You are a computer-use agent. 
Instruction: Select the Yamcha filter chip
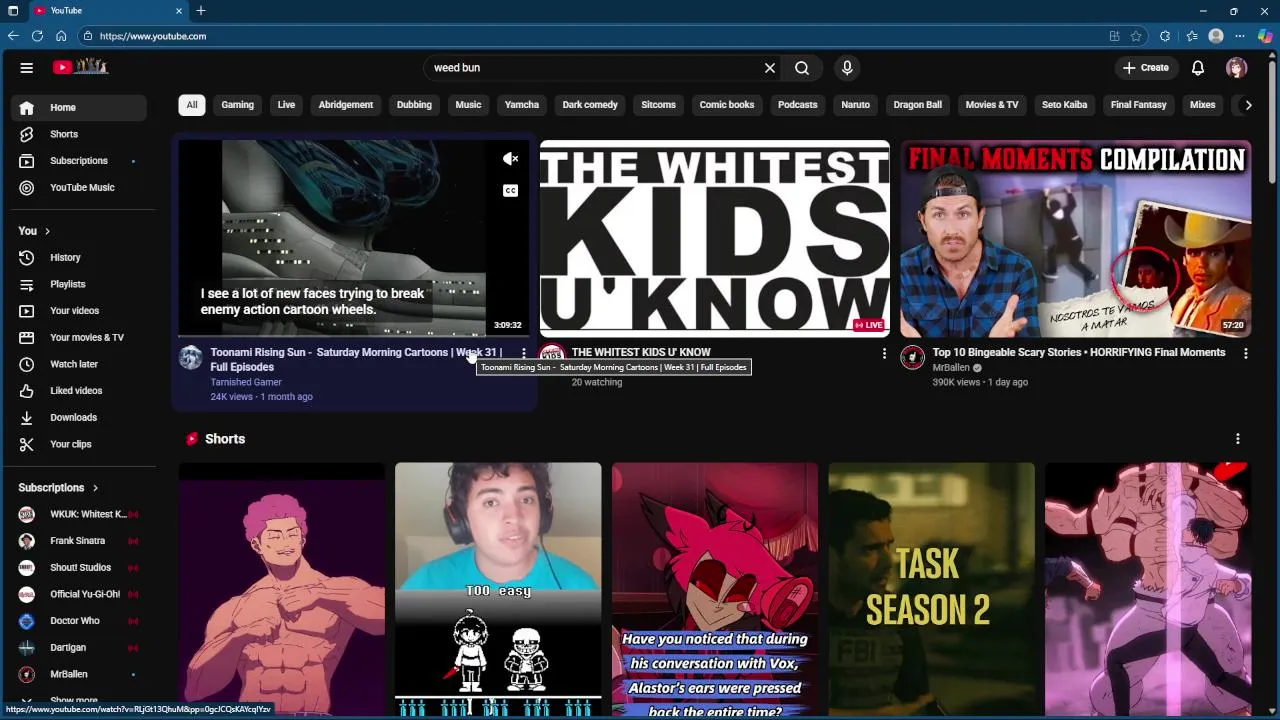pos(522,105)
